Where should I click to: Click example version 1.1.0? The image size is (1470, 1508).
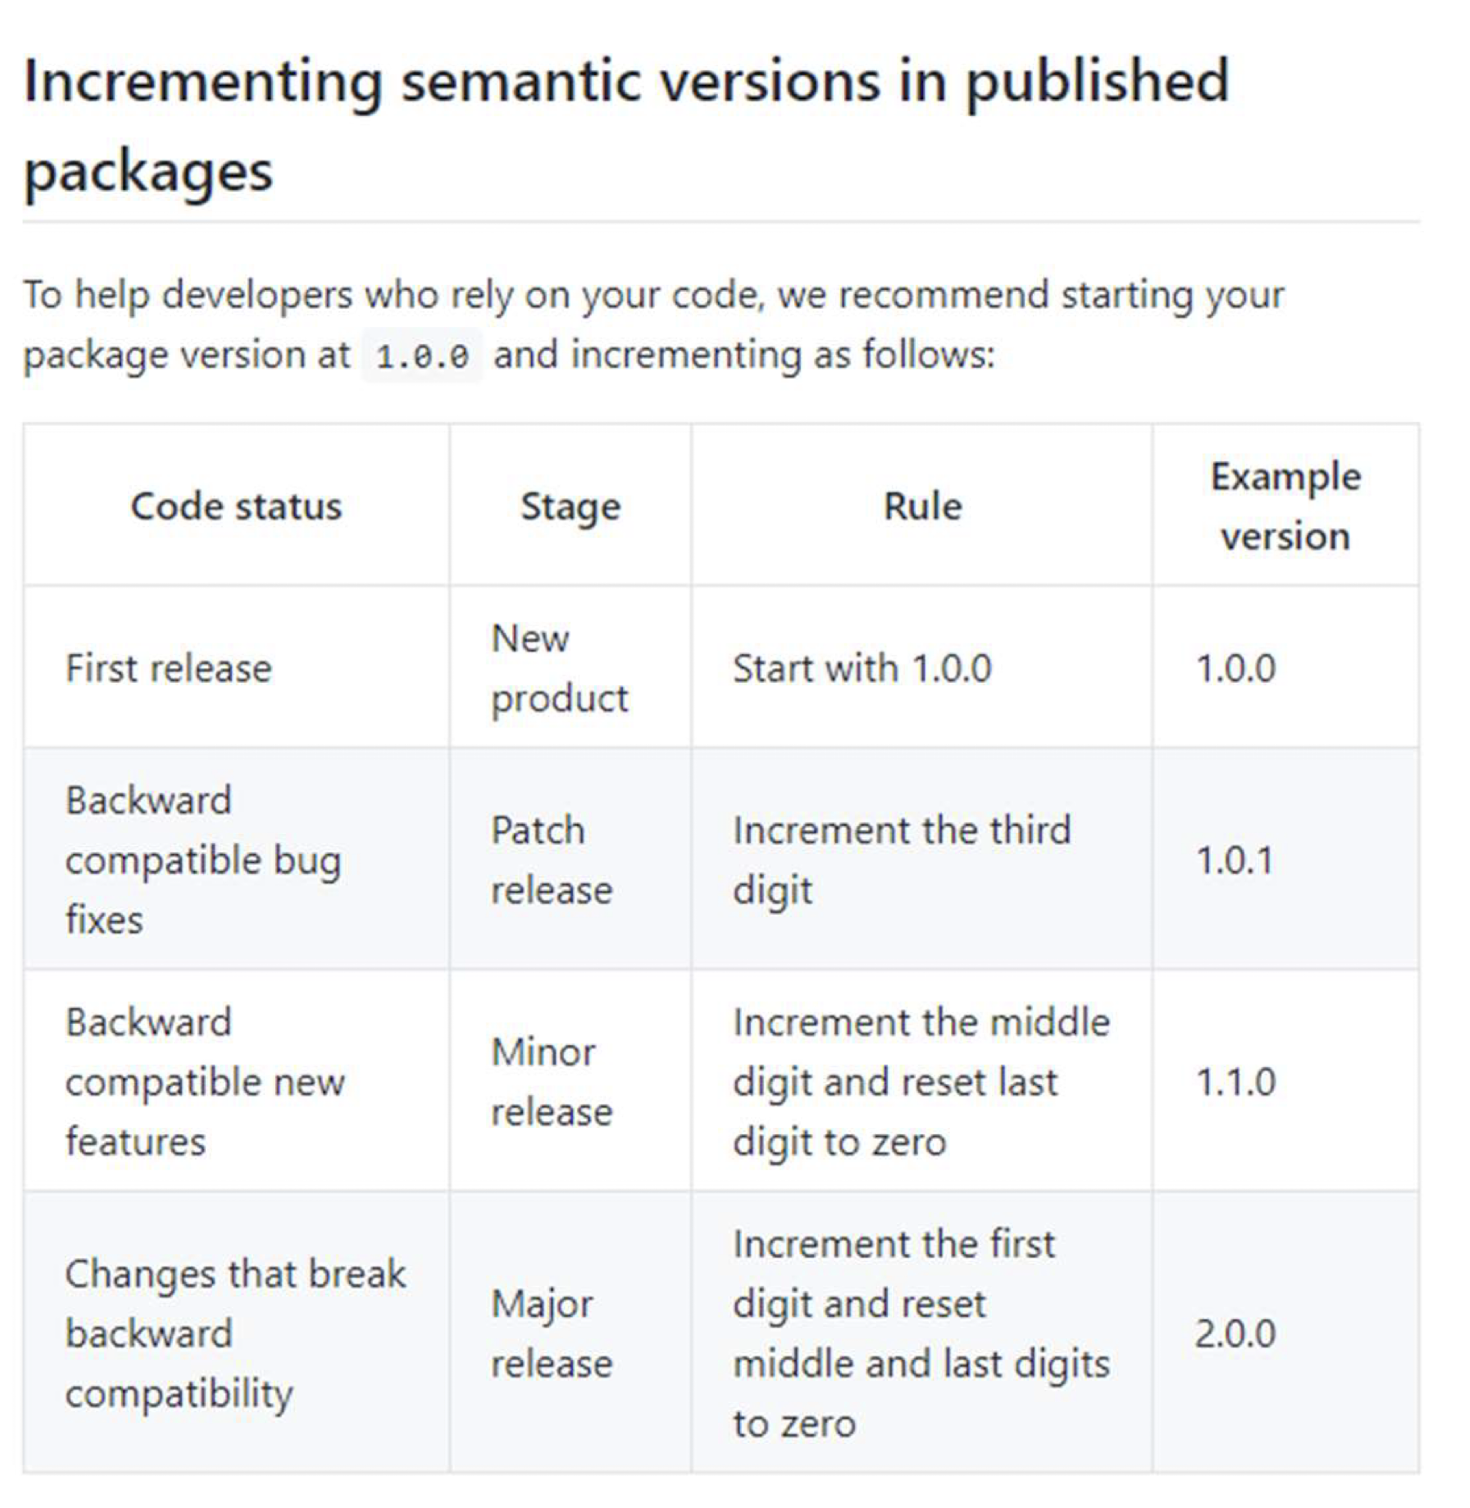pyautogui.click(x=1236, y=1082)
